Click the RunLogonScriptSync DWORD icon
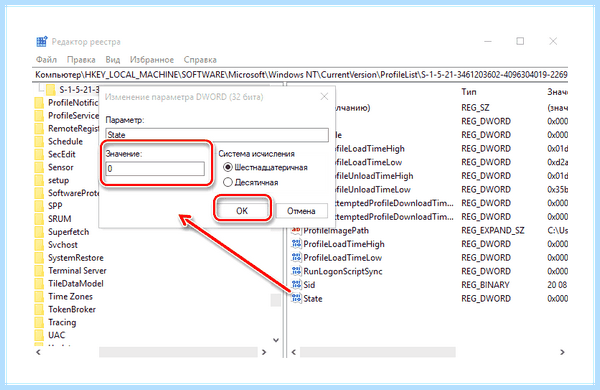600x390 pixels. [x=296, y=271]
